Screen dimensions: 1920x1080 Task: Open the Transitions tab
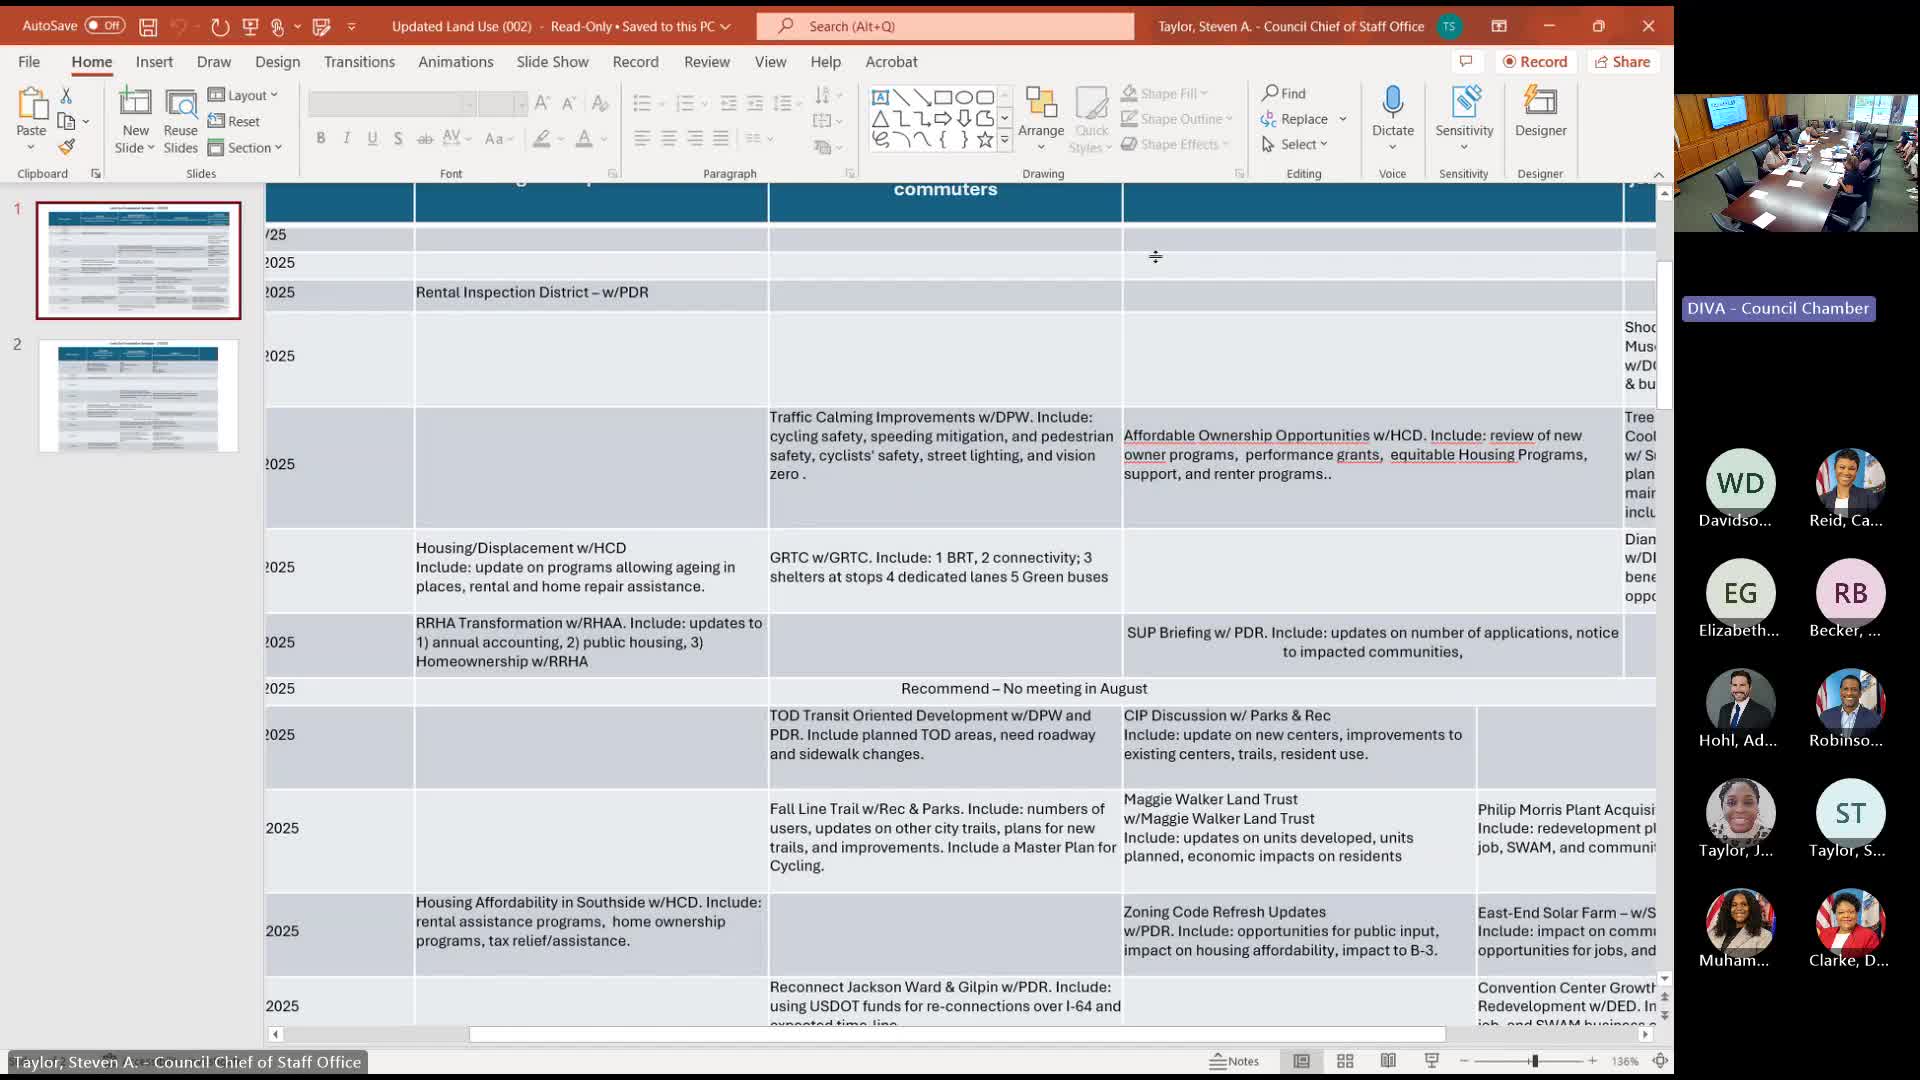point(359,62)
